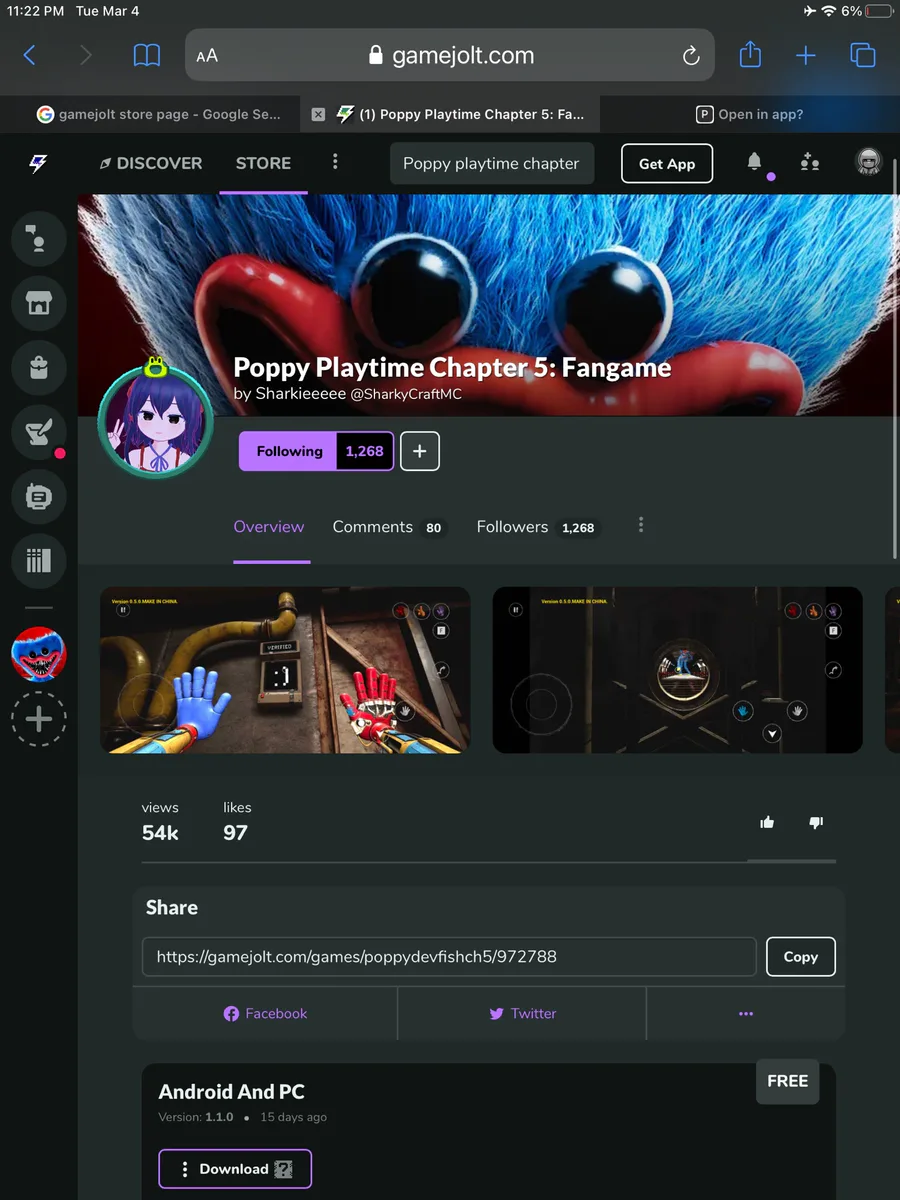Focus search field with Poppy playtime chapter

[491, 164]
